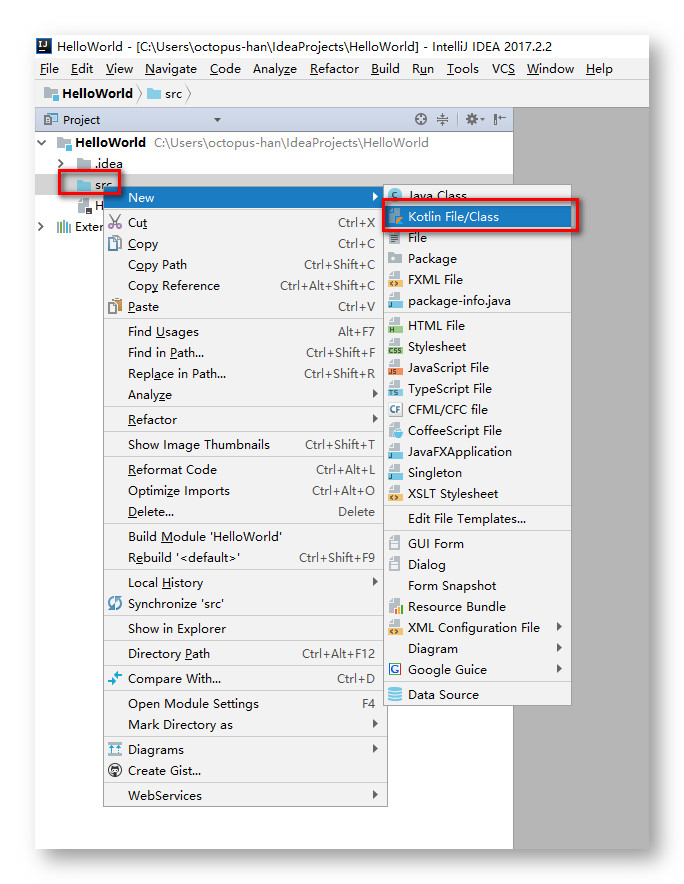Expand the .idea folder node

pyautogui.click(x=61, y=163)
